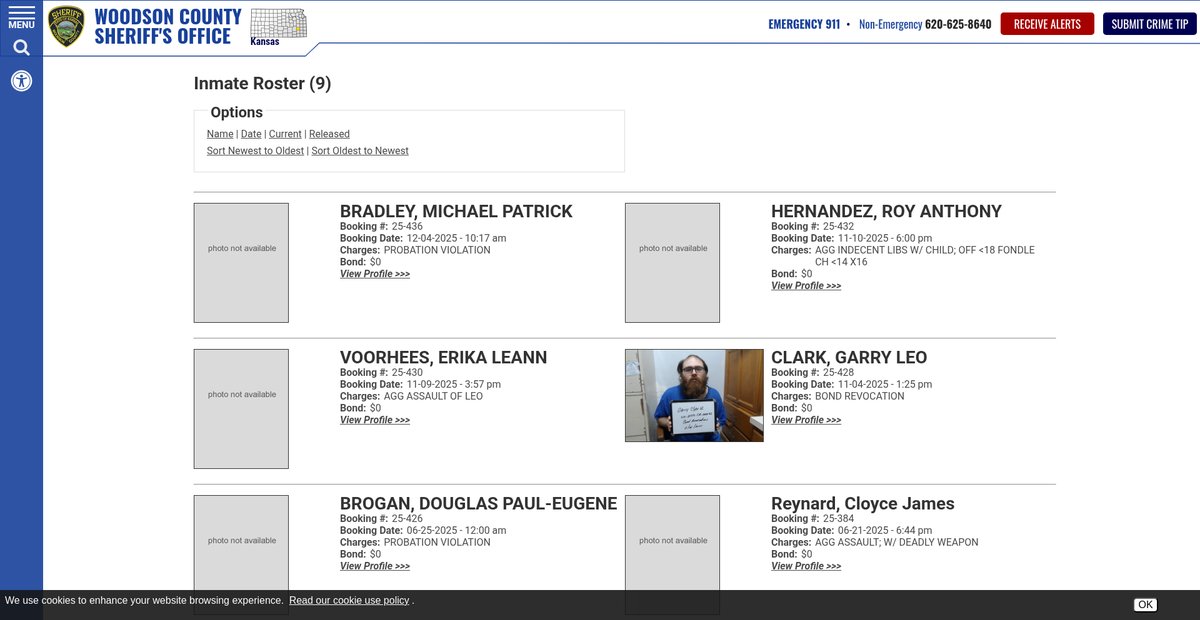Show the Current inmates tab

click(x=285, y=134)
